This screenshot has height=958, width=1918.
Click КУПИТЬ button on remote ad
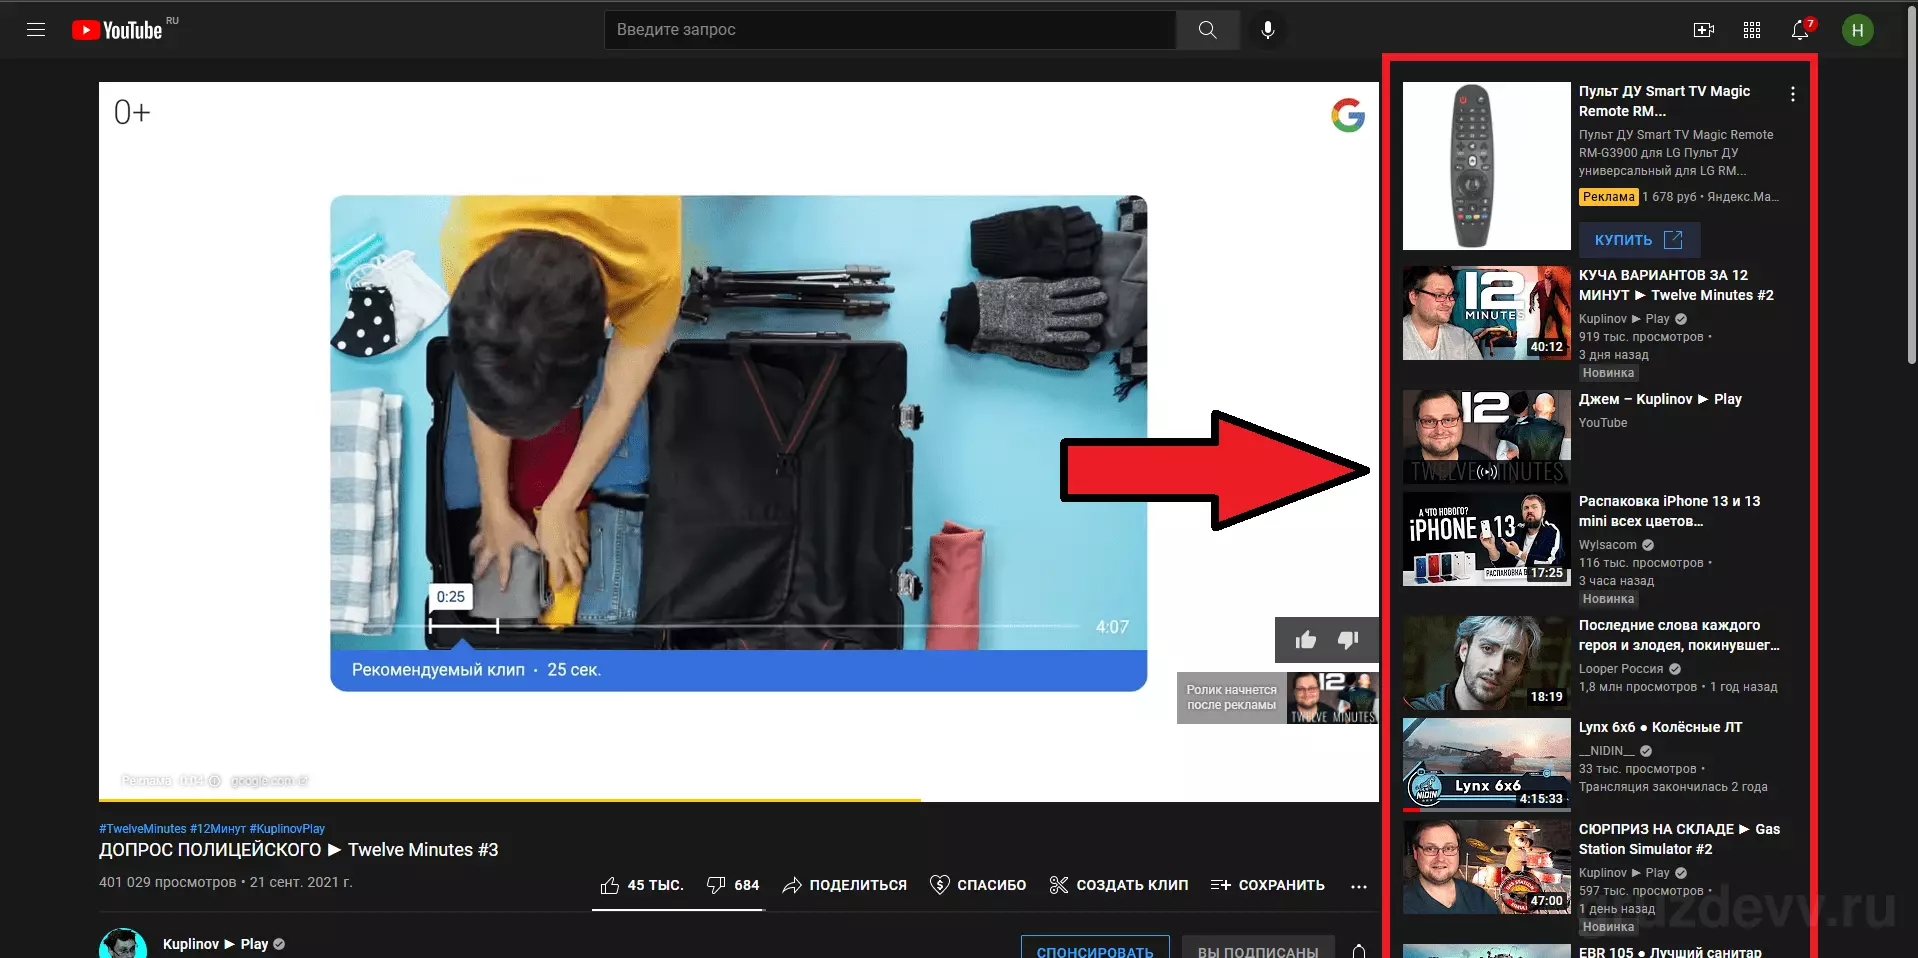1639,240
